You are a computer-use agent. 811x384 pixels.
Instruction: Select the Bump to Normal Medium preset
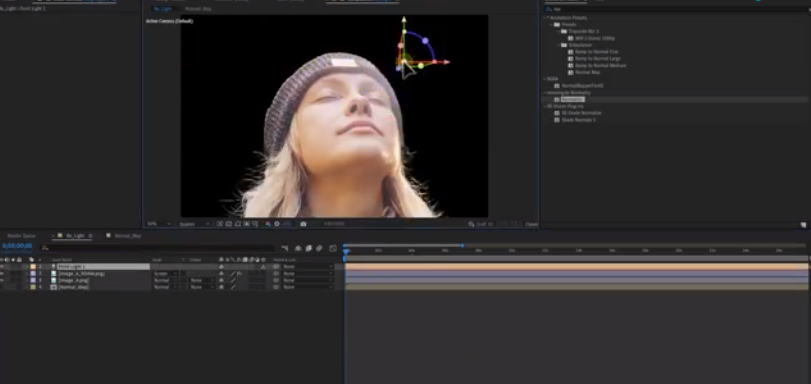[x=600, y=65]
